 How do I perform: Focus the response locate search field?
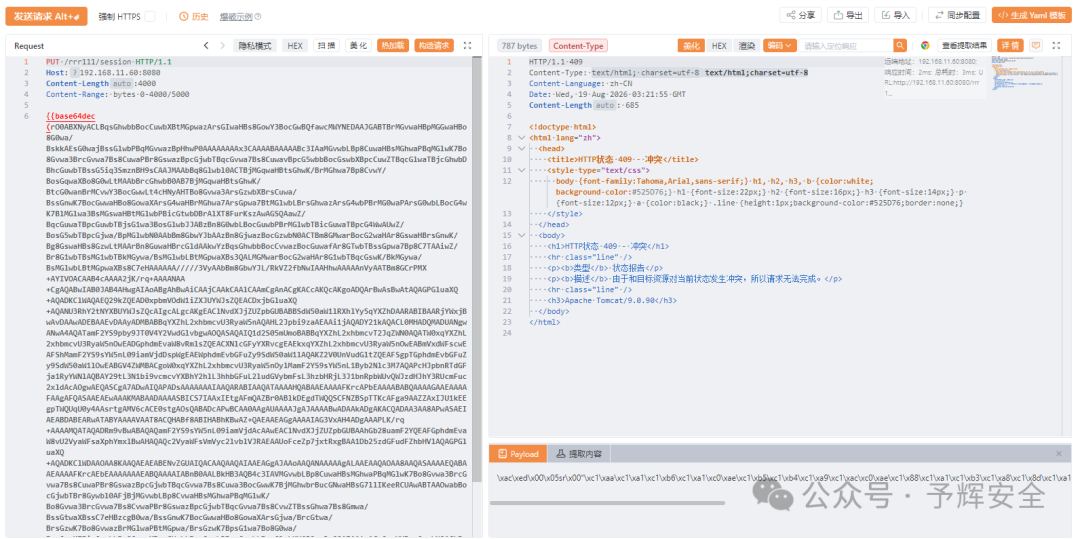click(847, 45)
